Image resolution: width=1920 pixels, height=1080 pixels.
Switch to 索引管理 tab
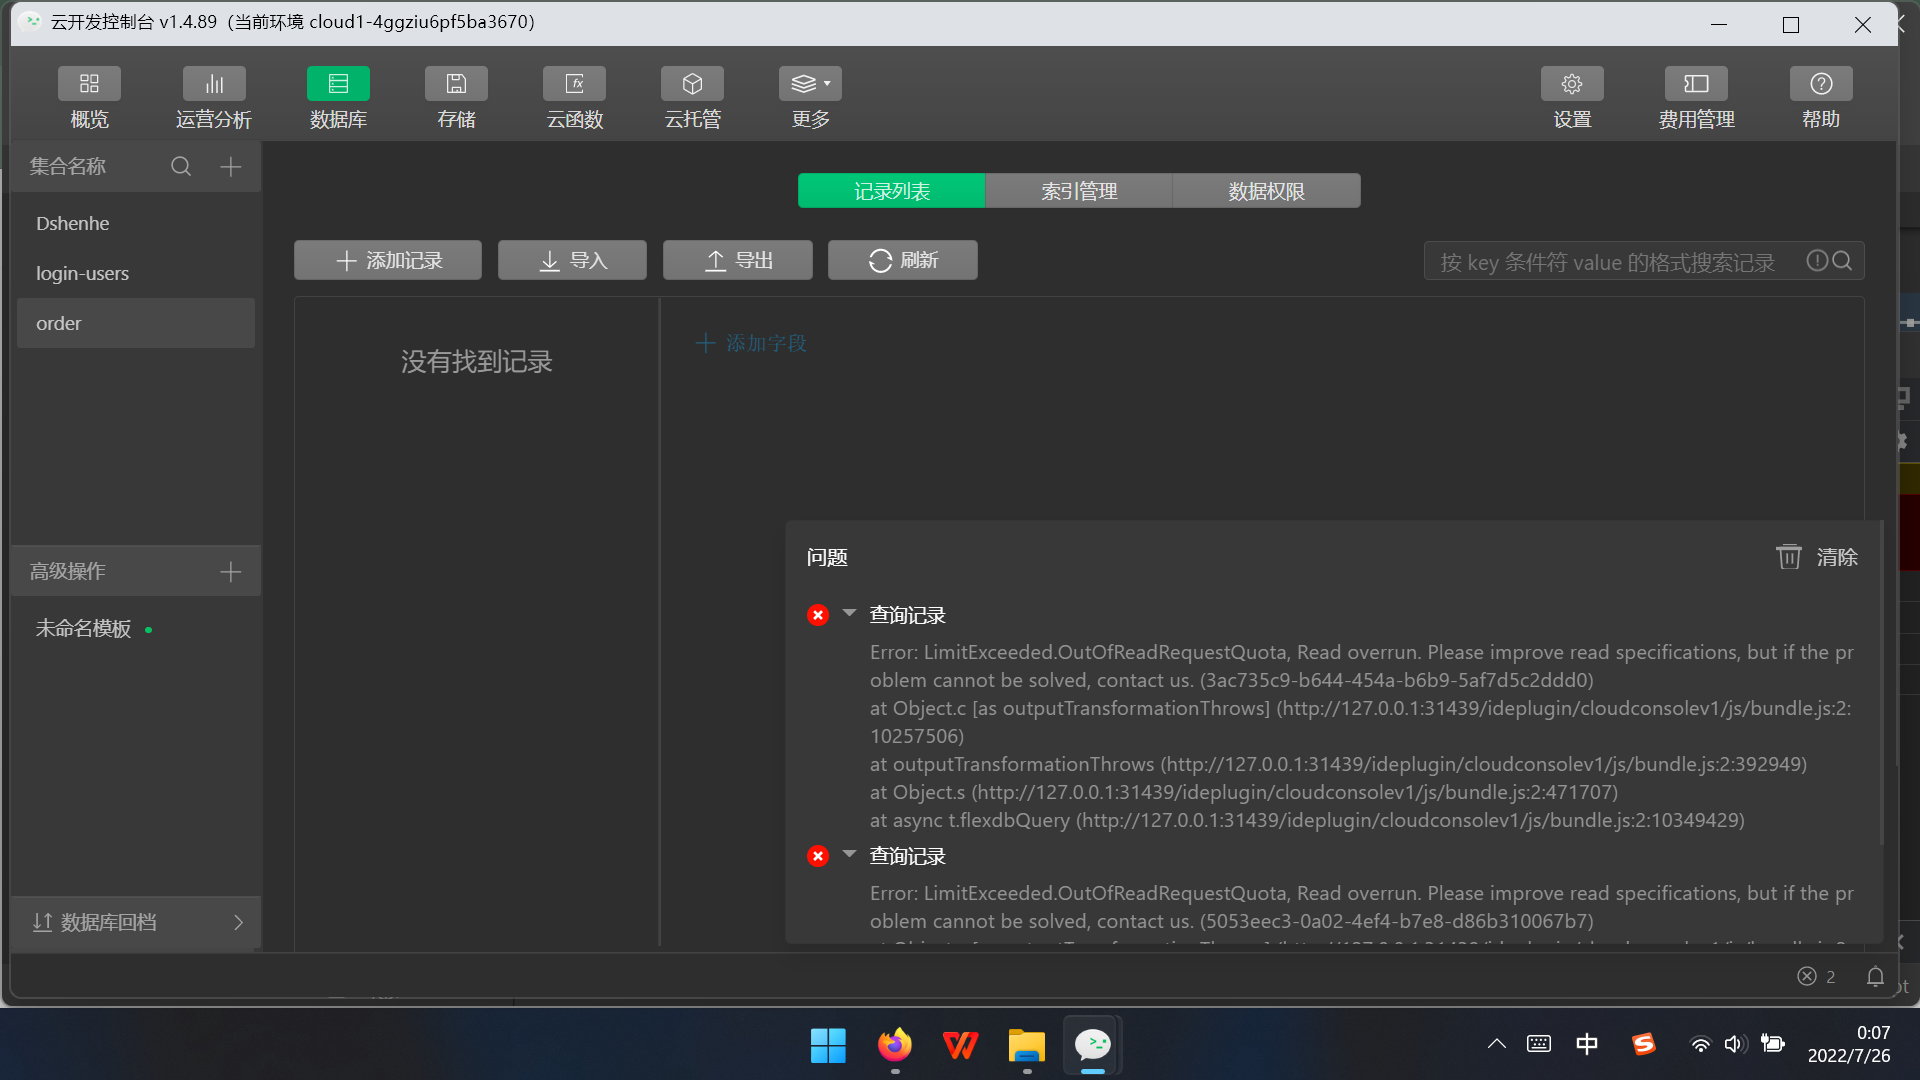(1078, 191)
